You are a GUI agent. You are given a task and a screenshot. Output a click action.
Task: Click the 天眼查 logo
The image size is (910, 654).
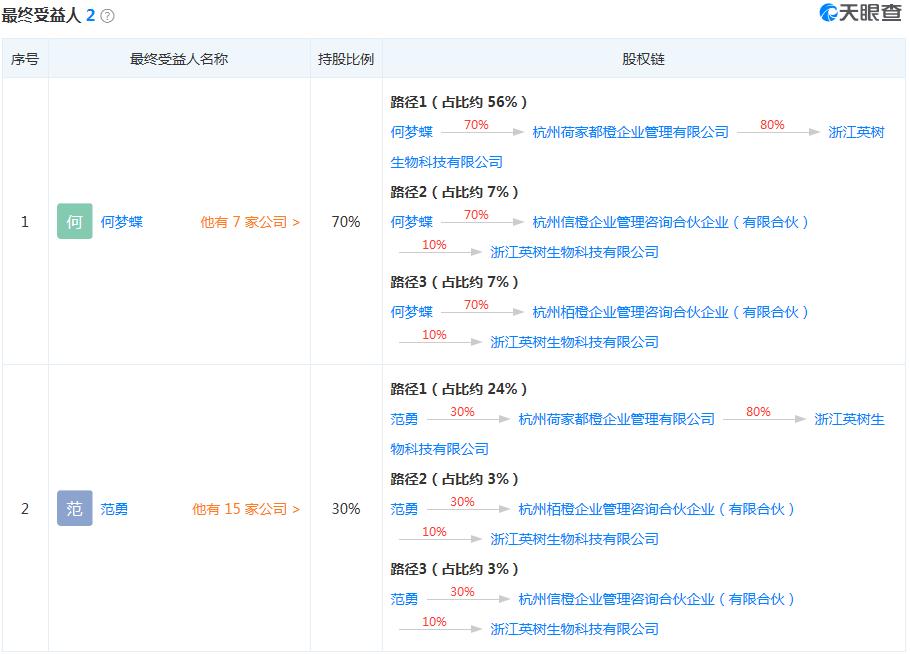(860, 14)
